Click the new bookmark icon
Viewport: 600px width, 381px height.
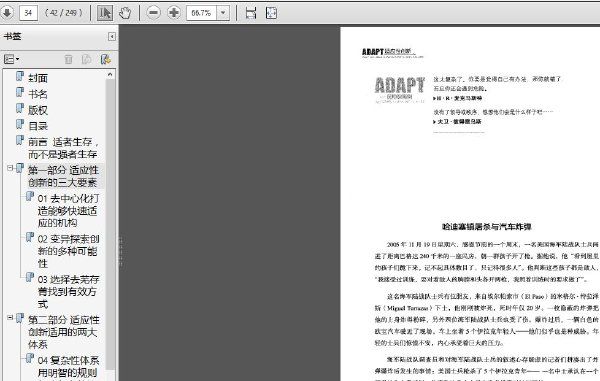(x=87, y=59)
